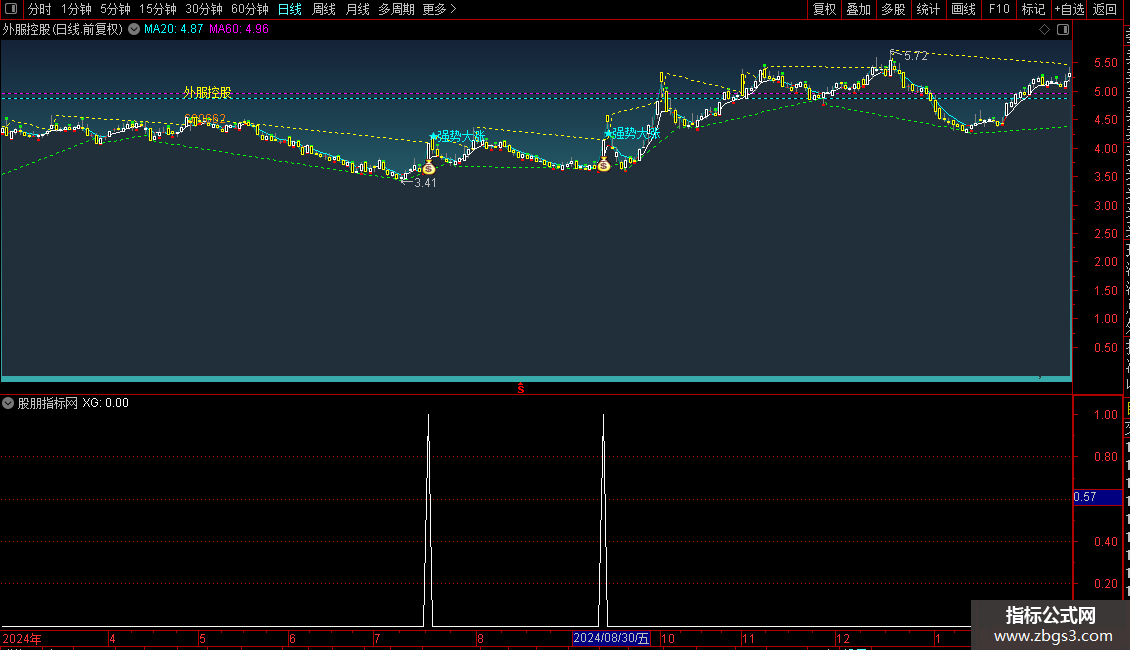Click the second money bag signal marker
1130x650 pixels.
point(604,164)
